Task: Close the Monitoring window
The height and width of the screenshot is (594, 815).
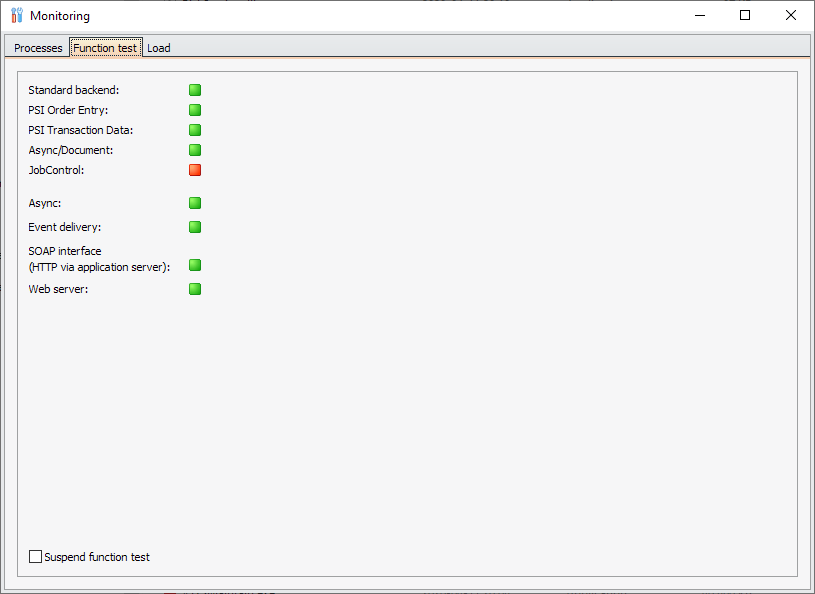Action: coord(791,15)
